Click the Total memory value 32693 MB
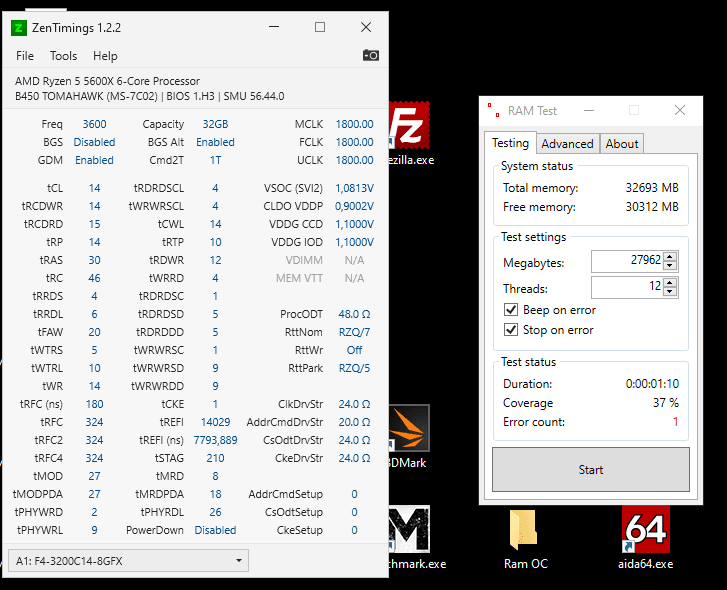 click(x=652, y=188)
